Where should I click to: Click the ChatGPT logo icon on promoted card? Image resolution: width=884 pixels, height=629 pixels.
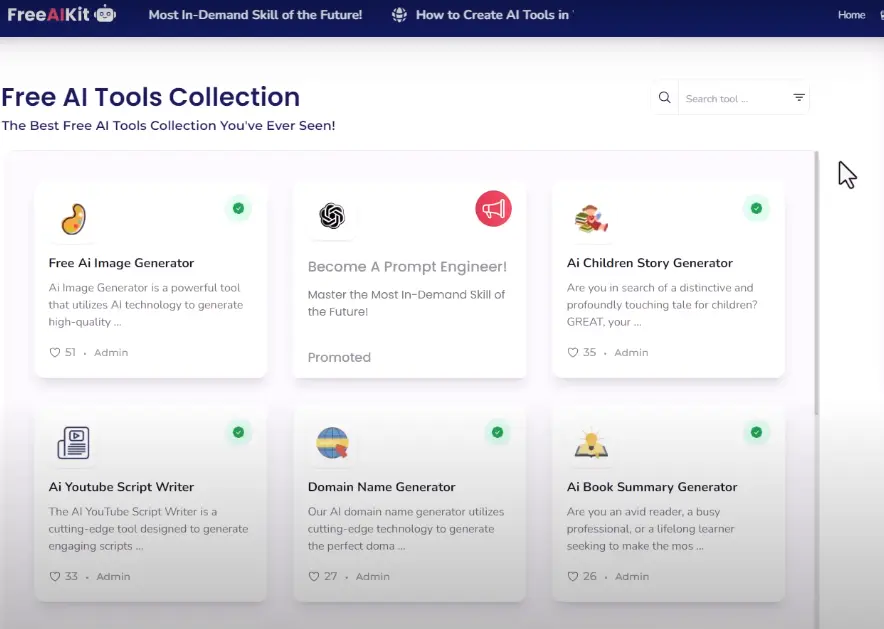coord(332,216)
